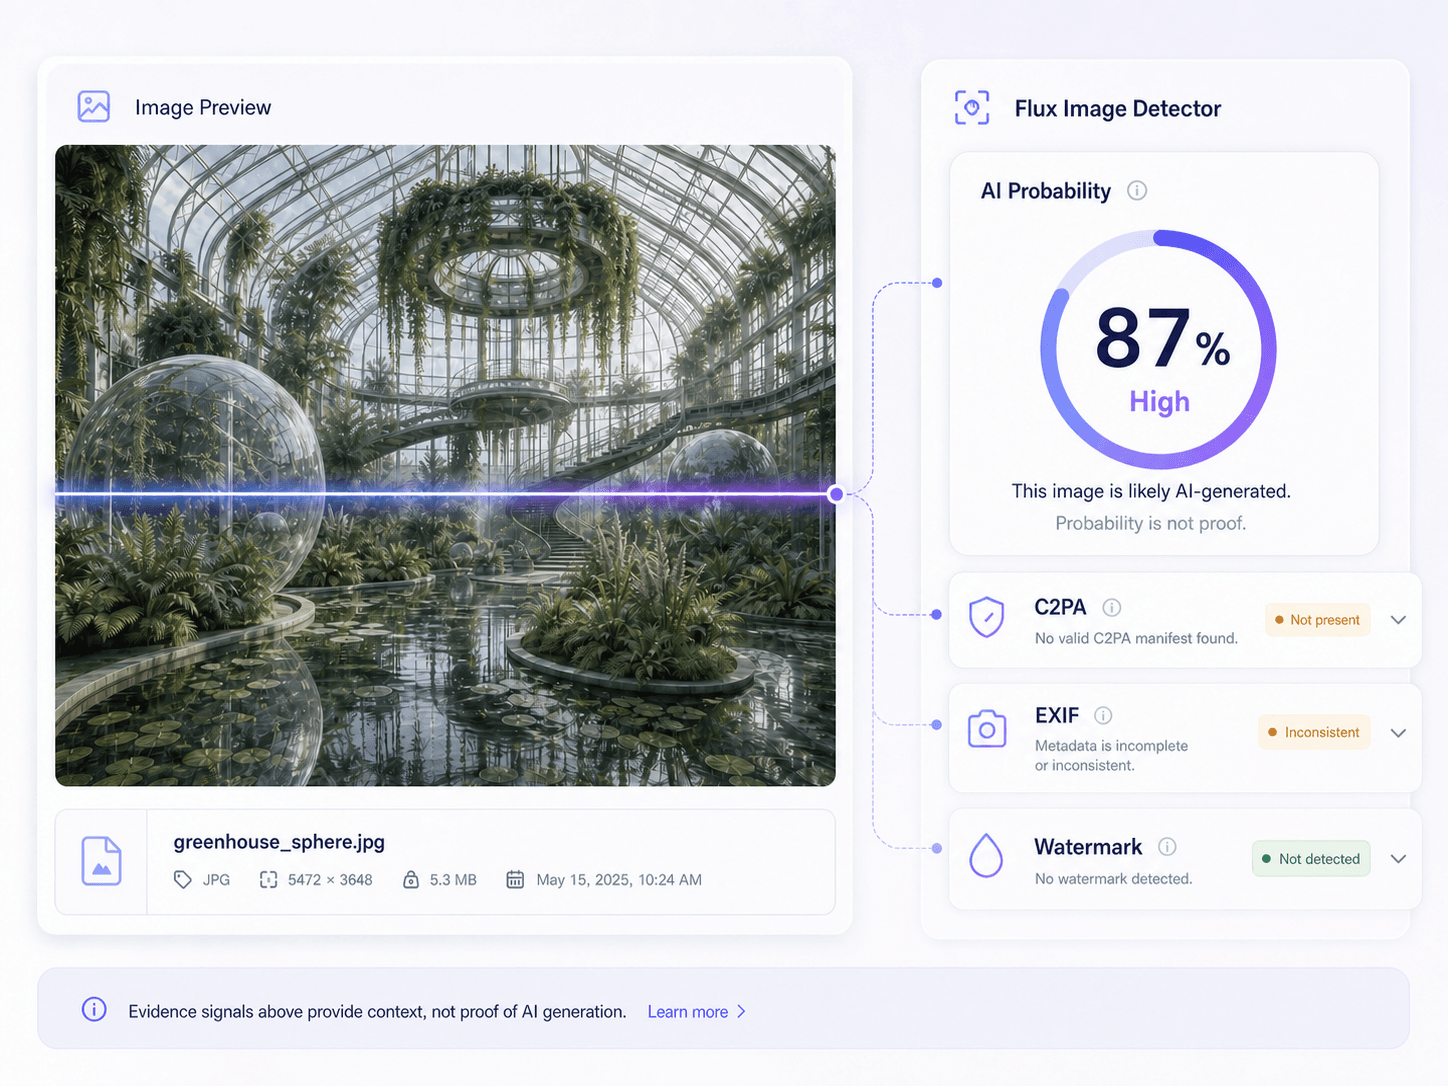Click the dimensions icon next to 5472 × 3648
The image size is (1448, 1086).
[x=268, y=880]
